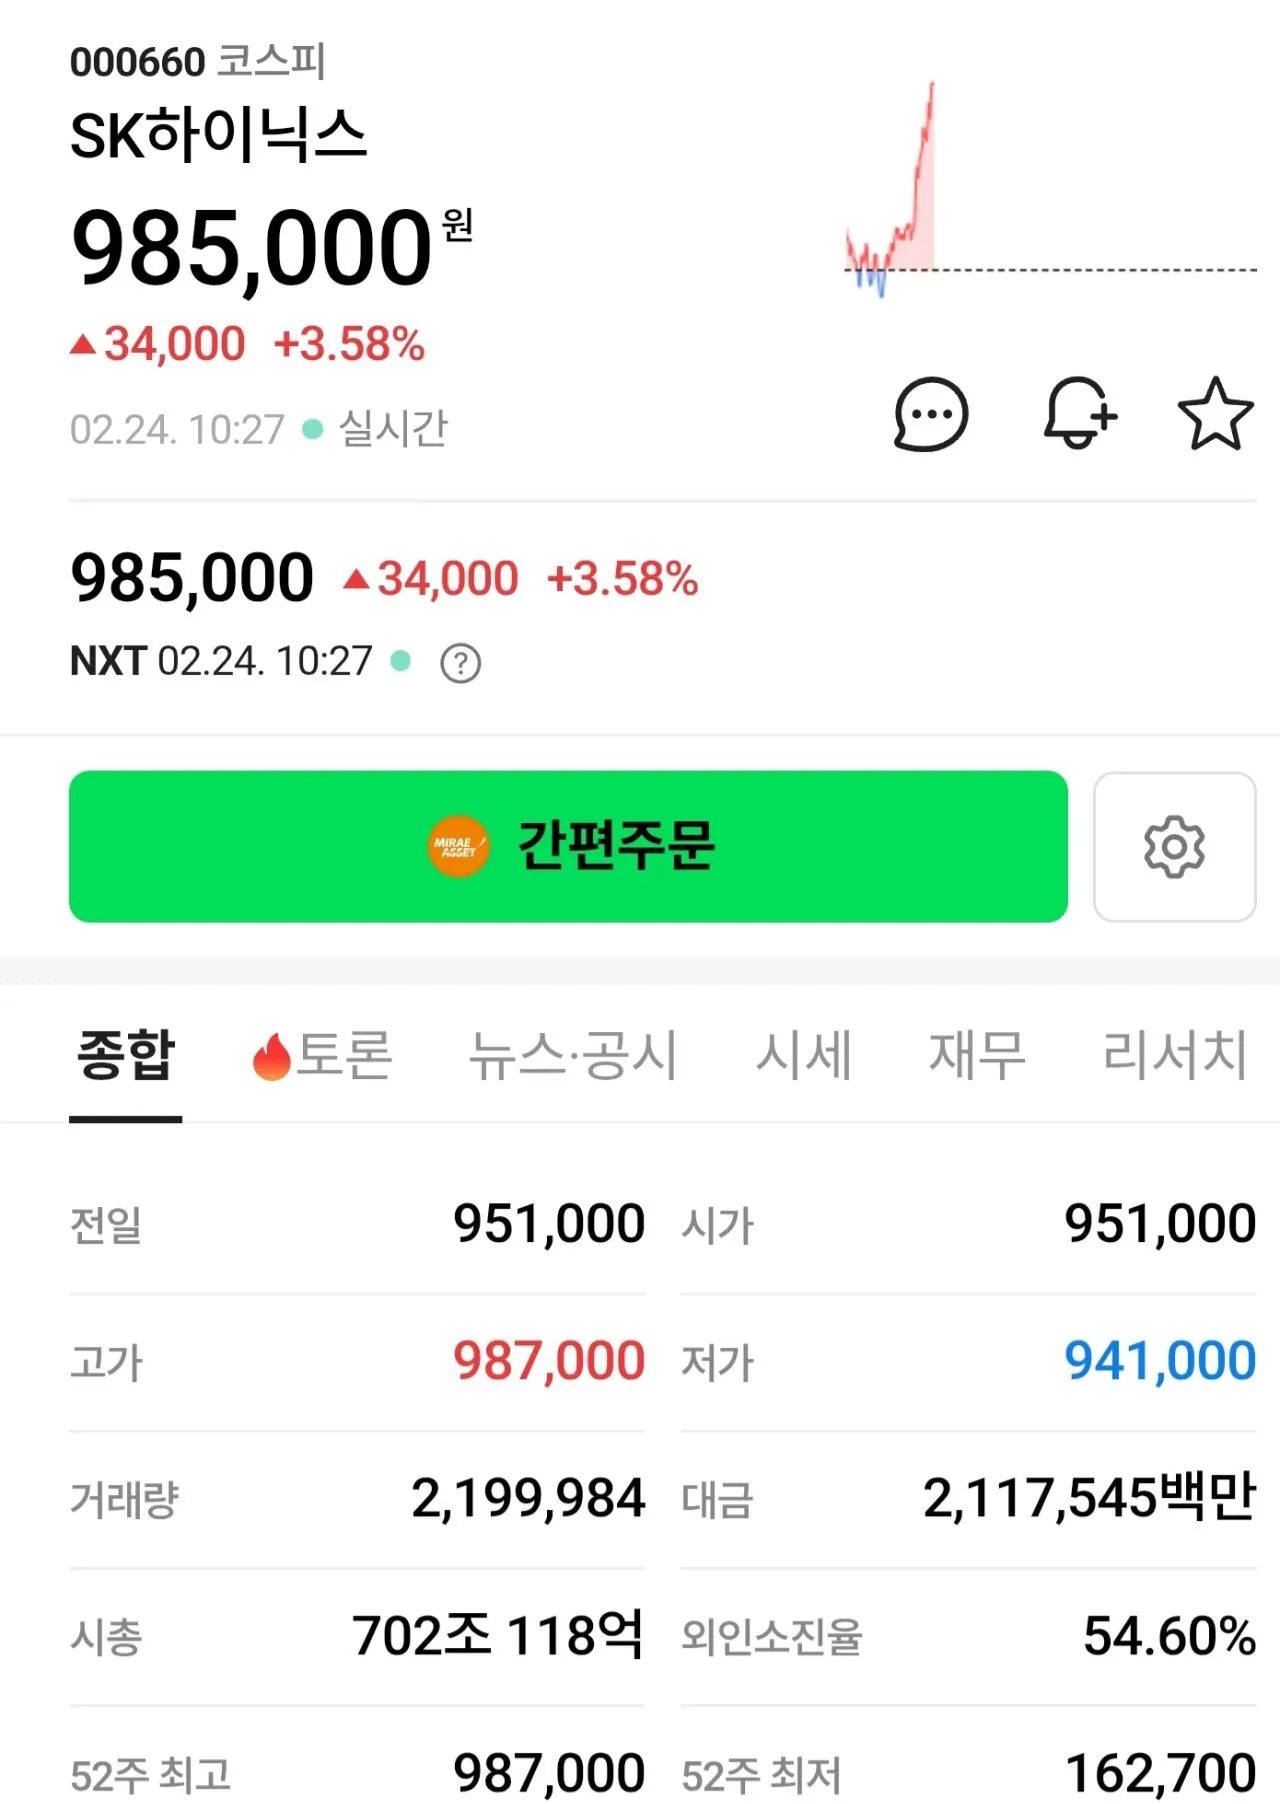
Task: Toggle the favorite star for SK하이닉스
Action: pyautogui.click(x=1215, y=414)
